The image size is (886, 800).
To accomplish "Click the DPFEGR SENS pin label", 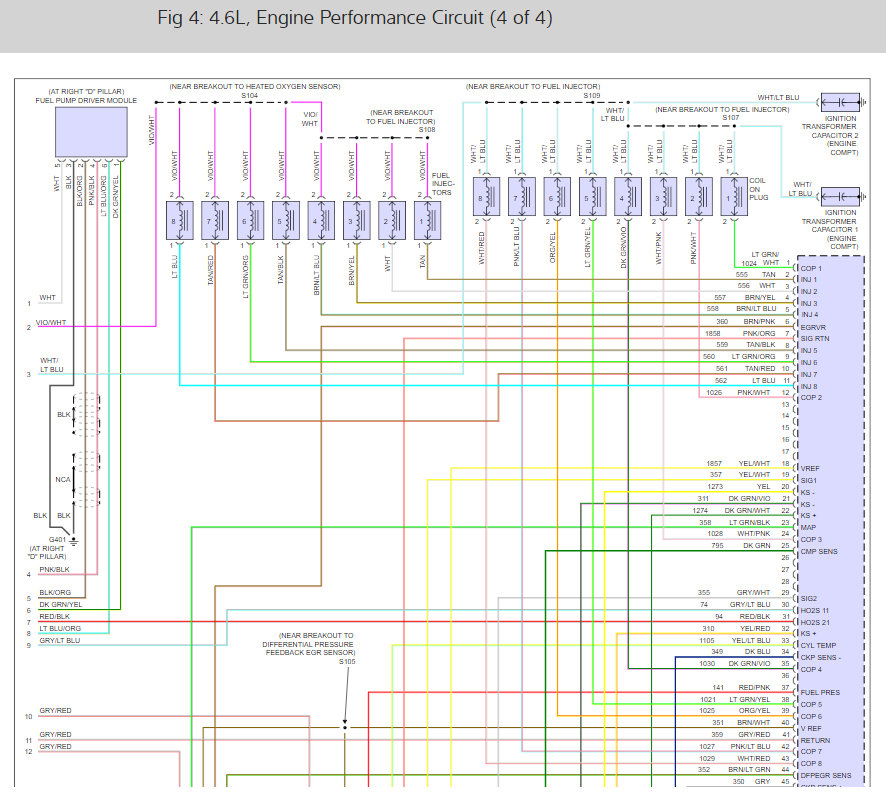I will pyautogui.click(x=826, y=775).
